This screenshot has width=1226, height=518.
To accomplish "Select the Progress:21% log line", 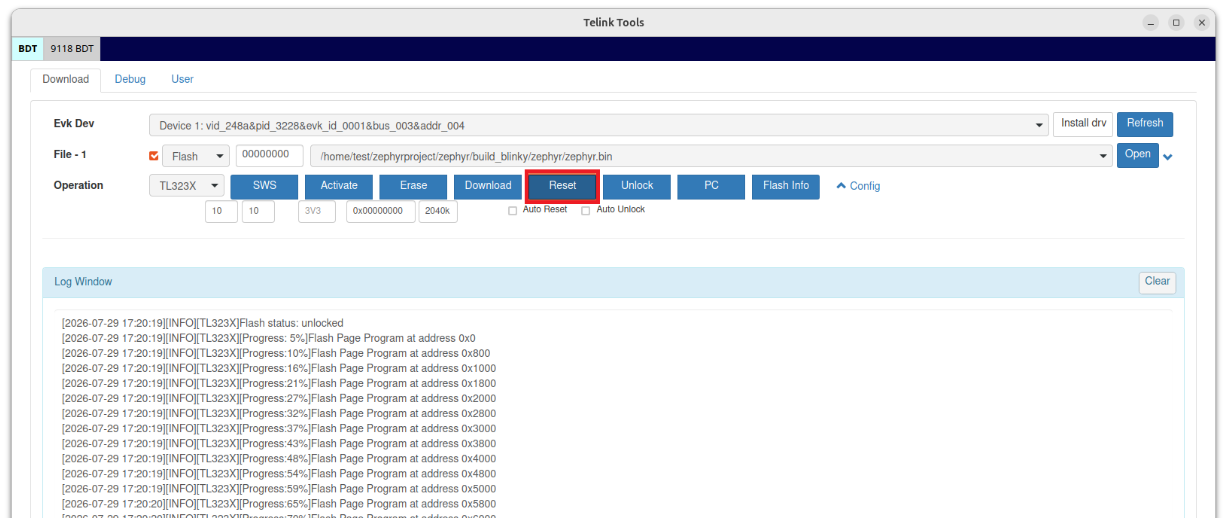I will (x=279, y=383).
